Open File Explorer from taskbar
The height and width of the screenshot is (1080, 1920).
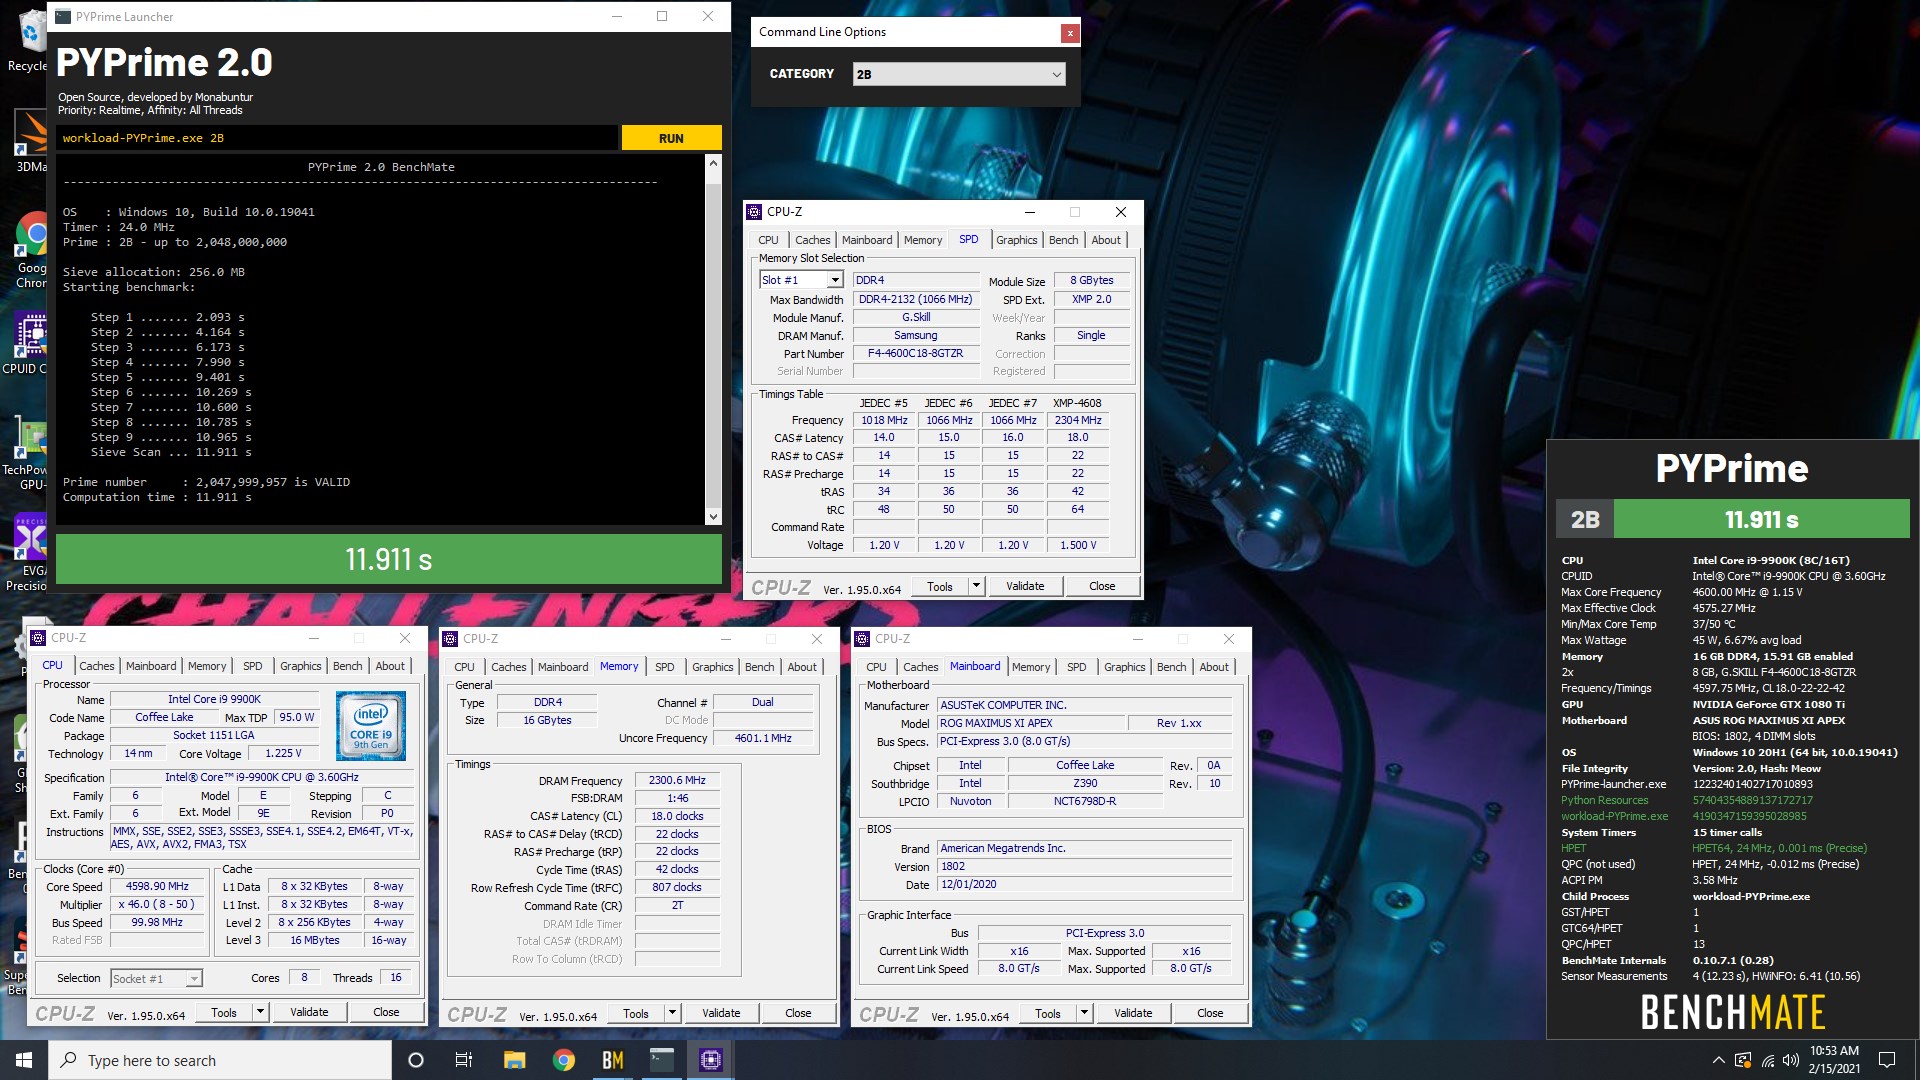tap(514, 1060)
